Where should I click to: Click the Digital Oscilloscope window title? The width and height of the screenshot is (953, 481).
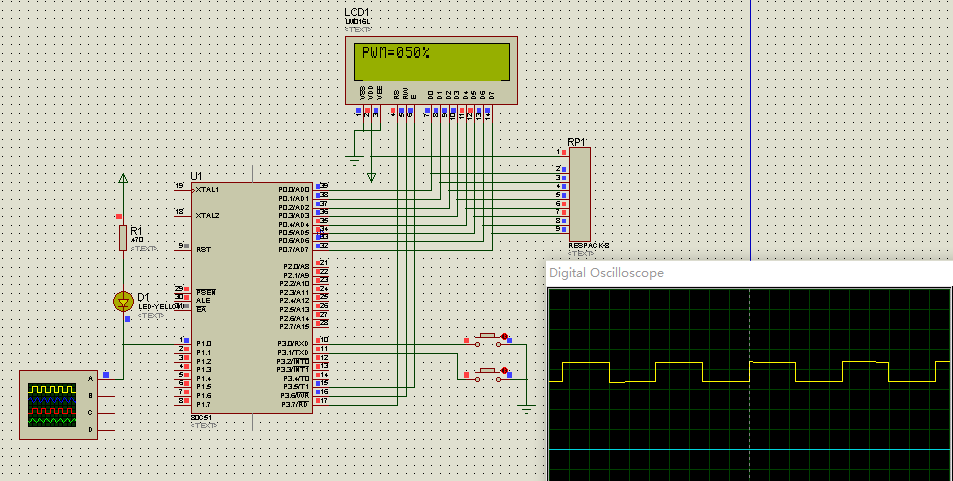[x=606, y=273]
